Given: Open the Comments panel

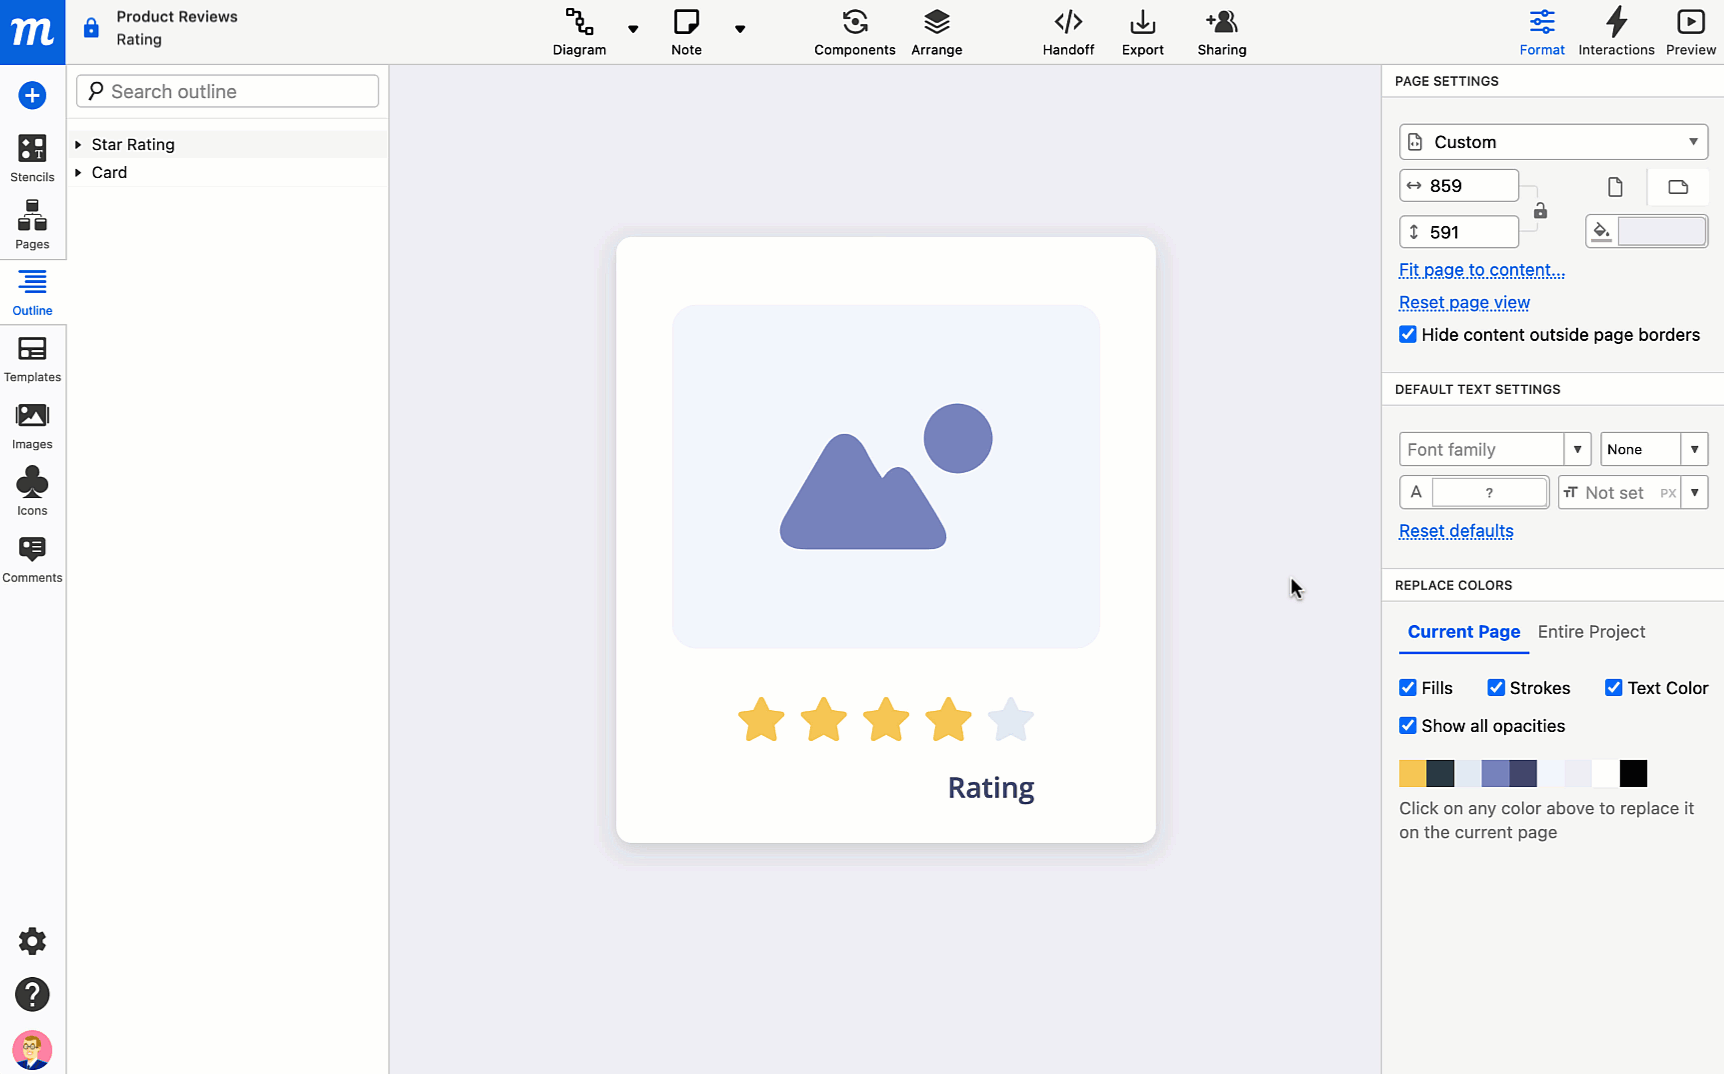Looking at the screenshot, I should click(x=32, y=559).
